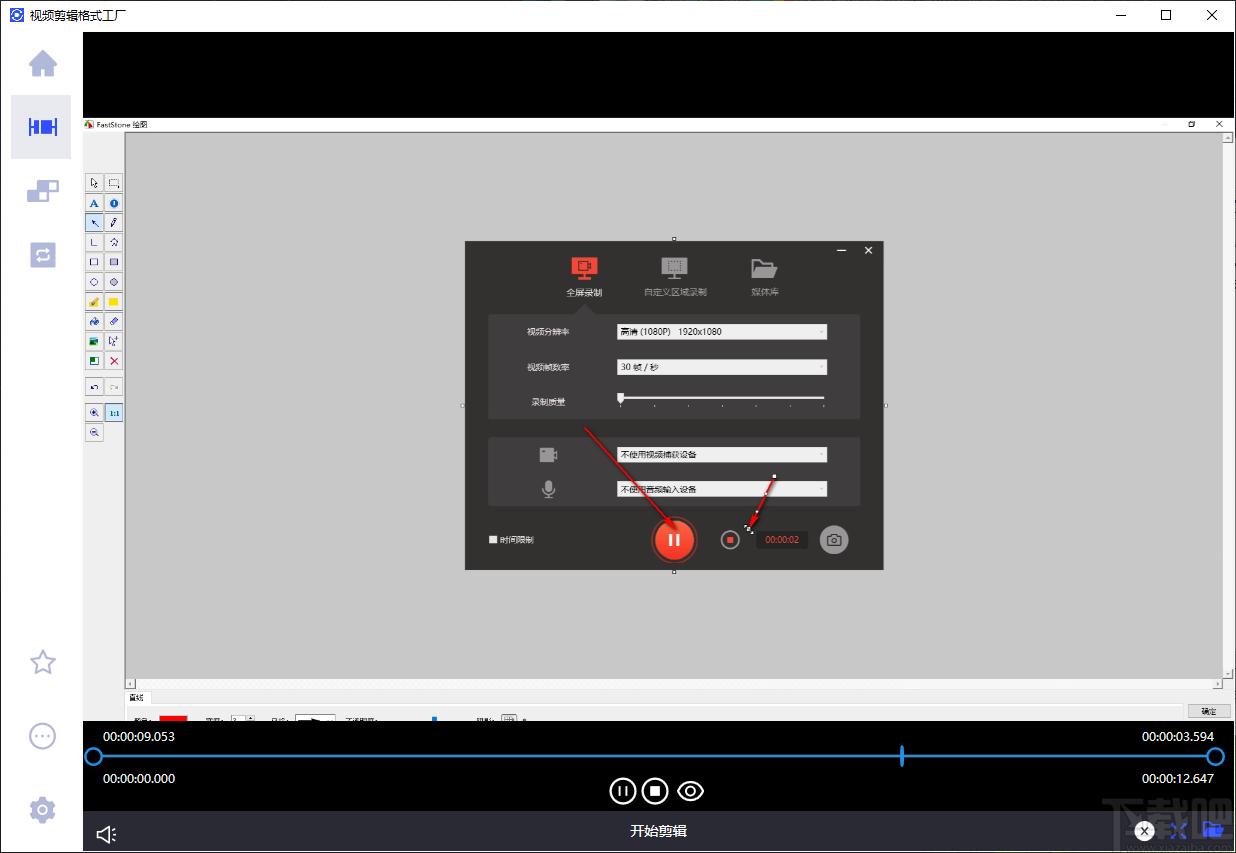Screen dimensions: 1236x853
Task: Open the format convert tool in sidebar
Action: (42, 255)
